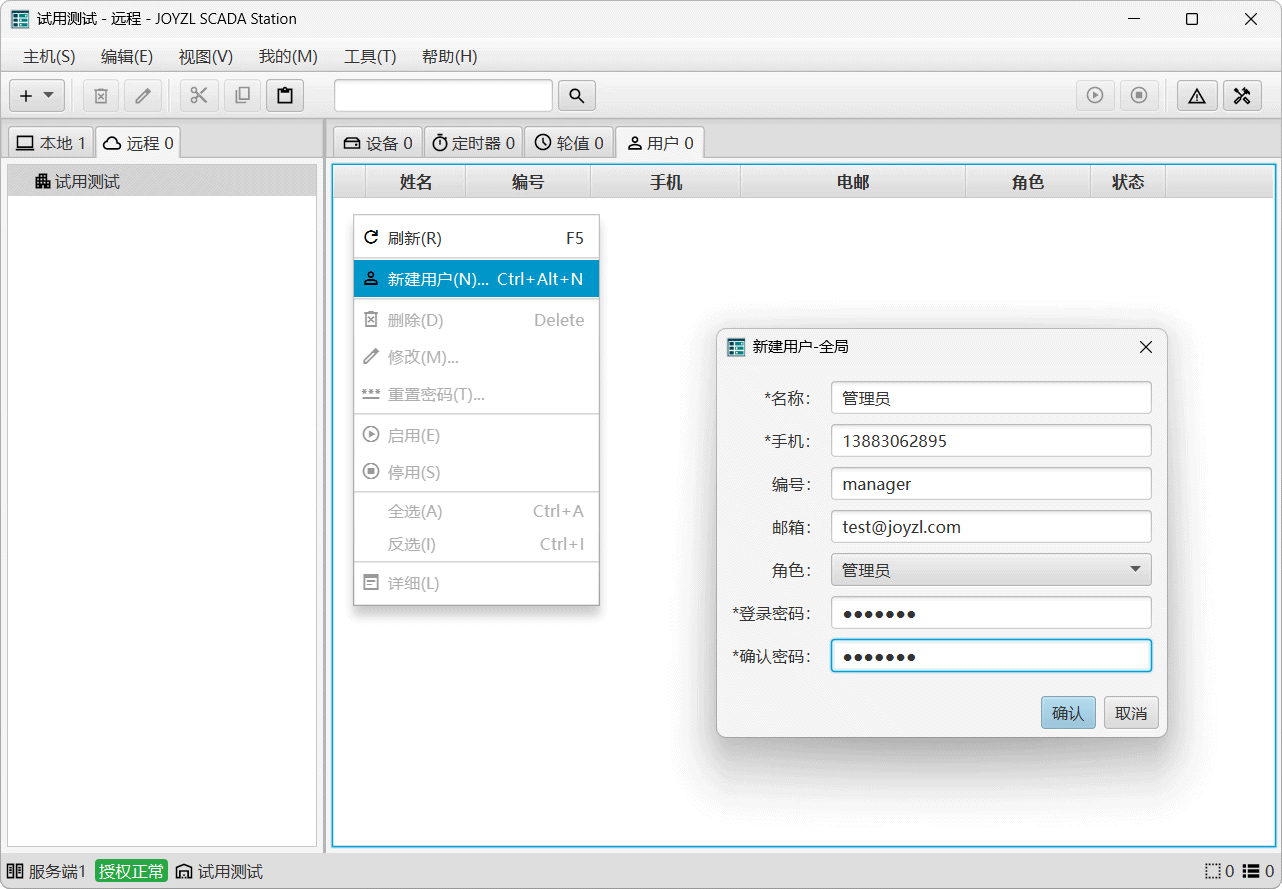Click the 编号 field containing manager
Viewport: 1282px width, 889px height.
click(991, 484)
